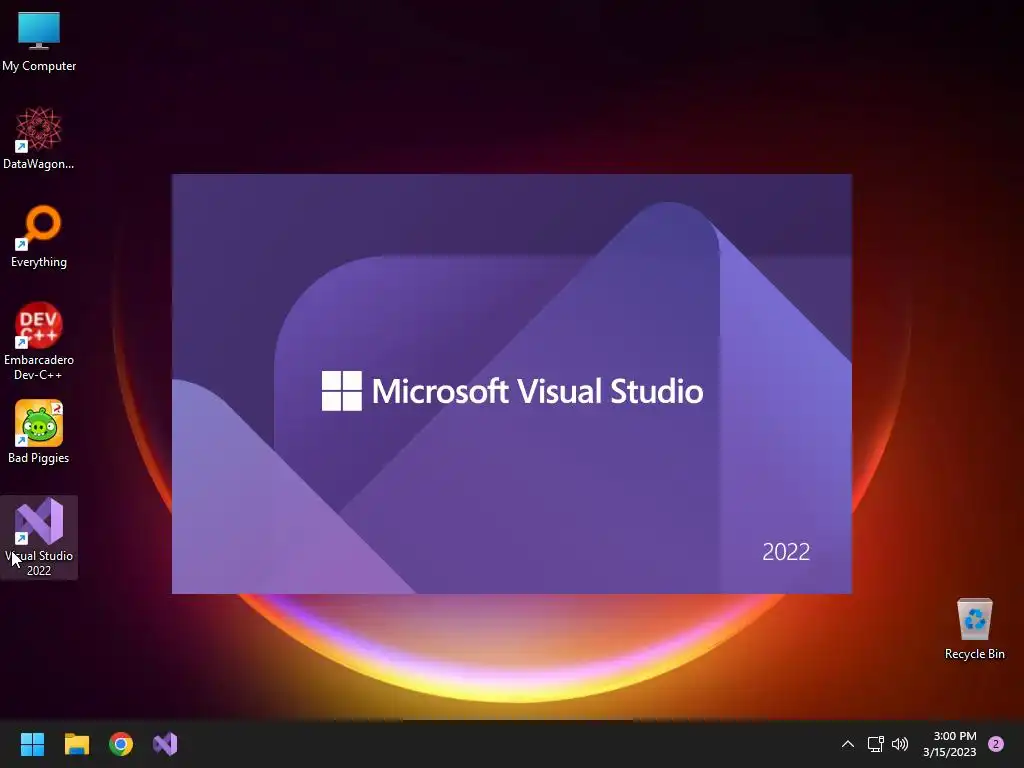Select the DataWagon desktop shortcut
Viewport: 1024px width, 768px height.
[39, 138]
